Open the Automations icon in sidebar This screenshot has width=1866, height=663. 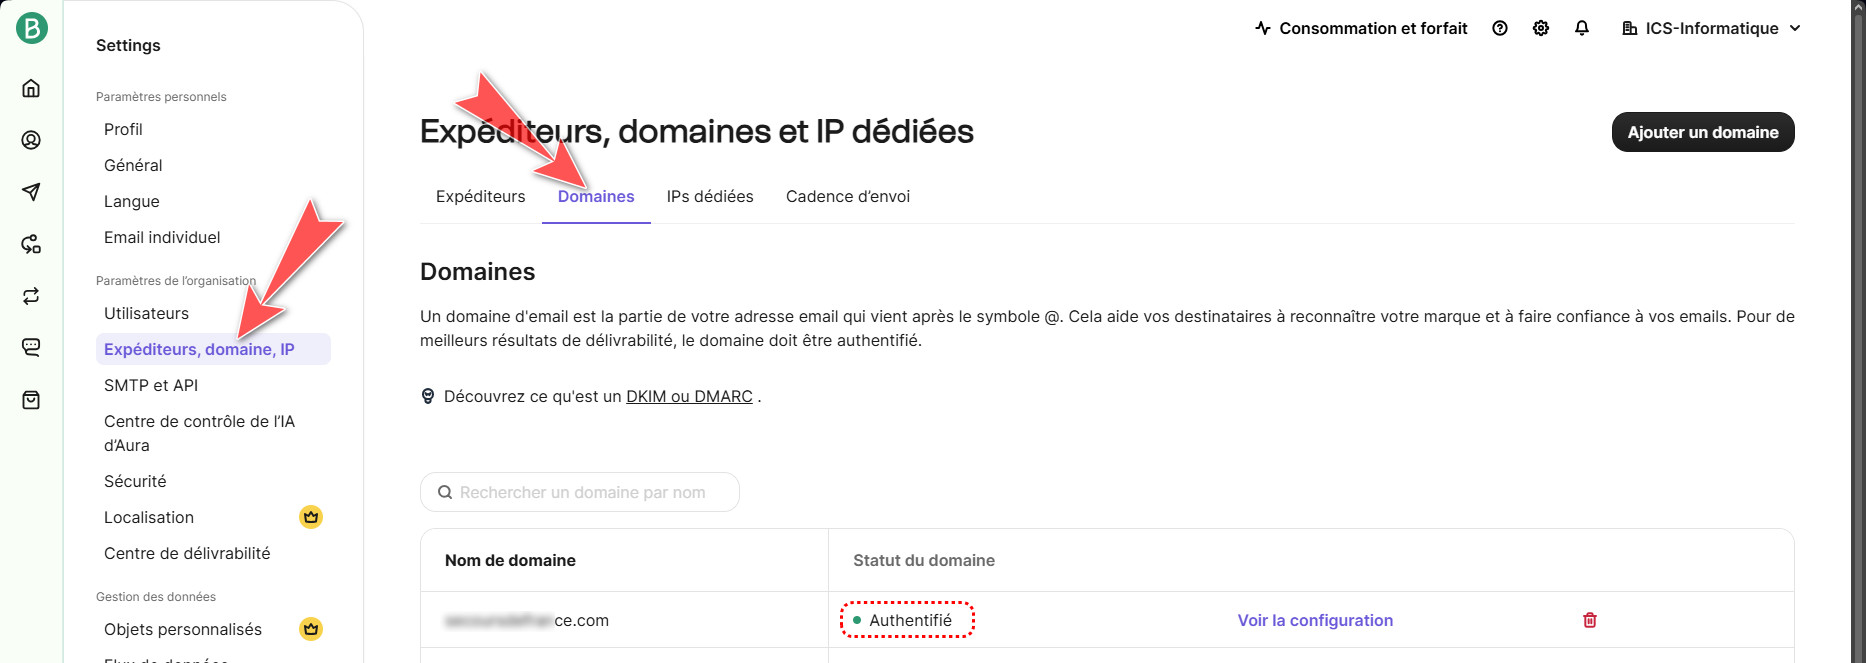click(31, 244)
